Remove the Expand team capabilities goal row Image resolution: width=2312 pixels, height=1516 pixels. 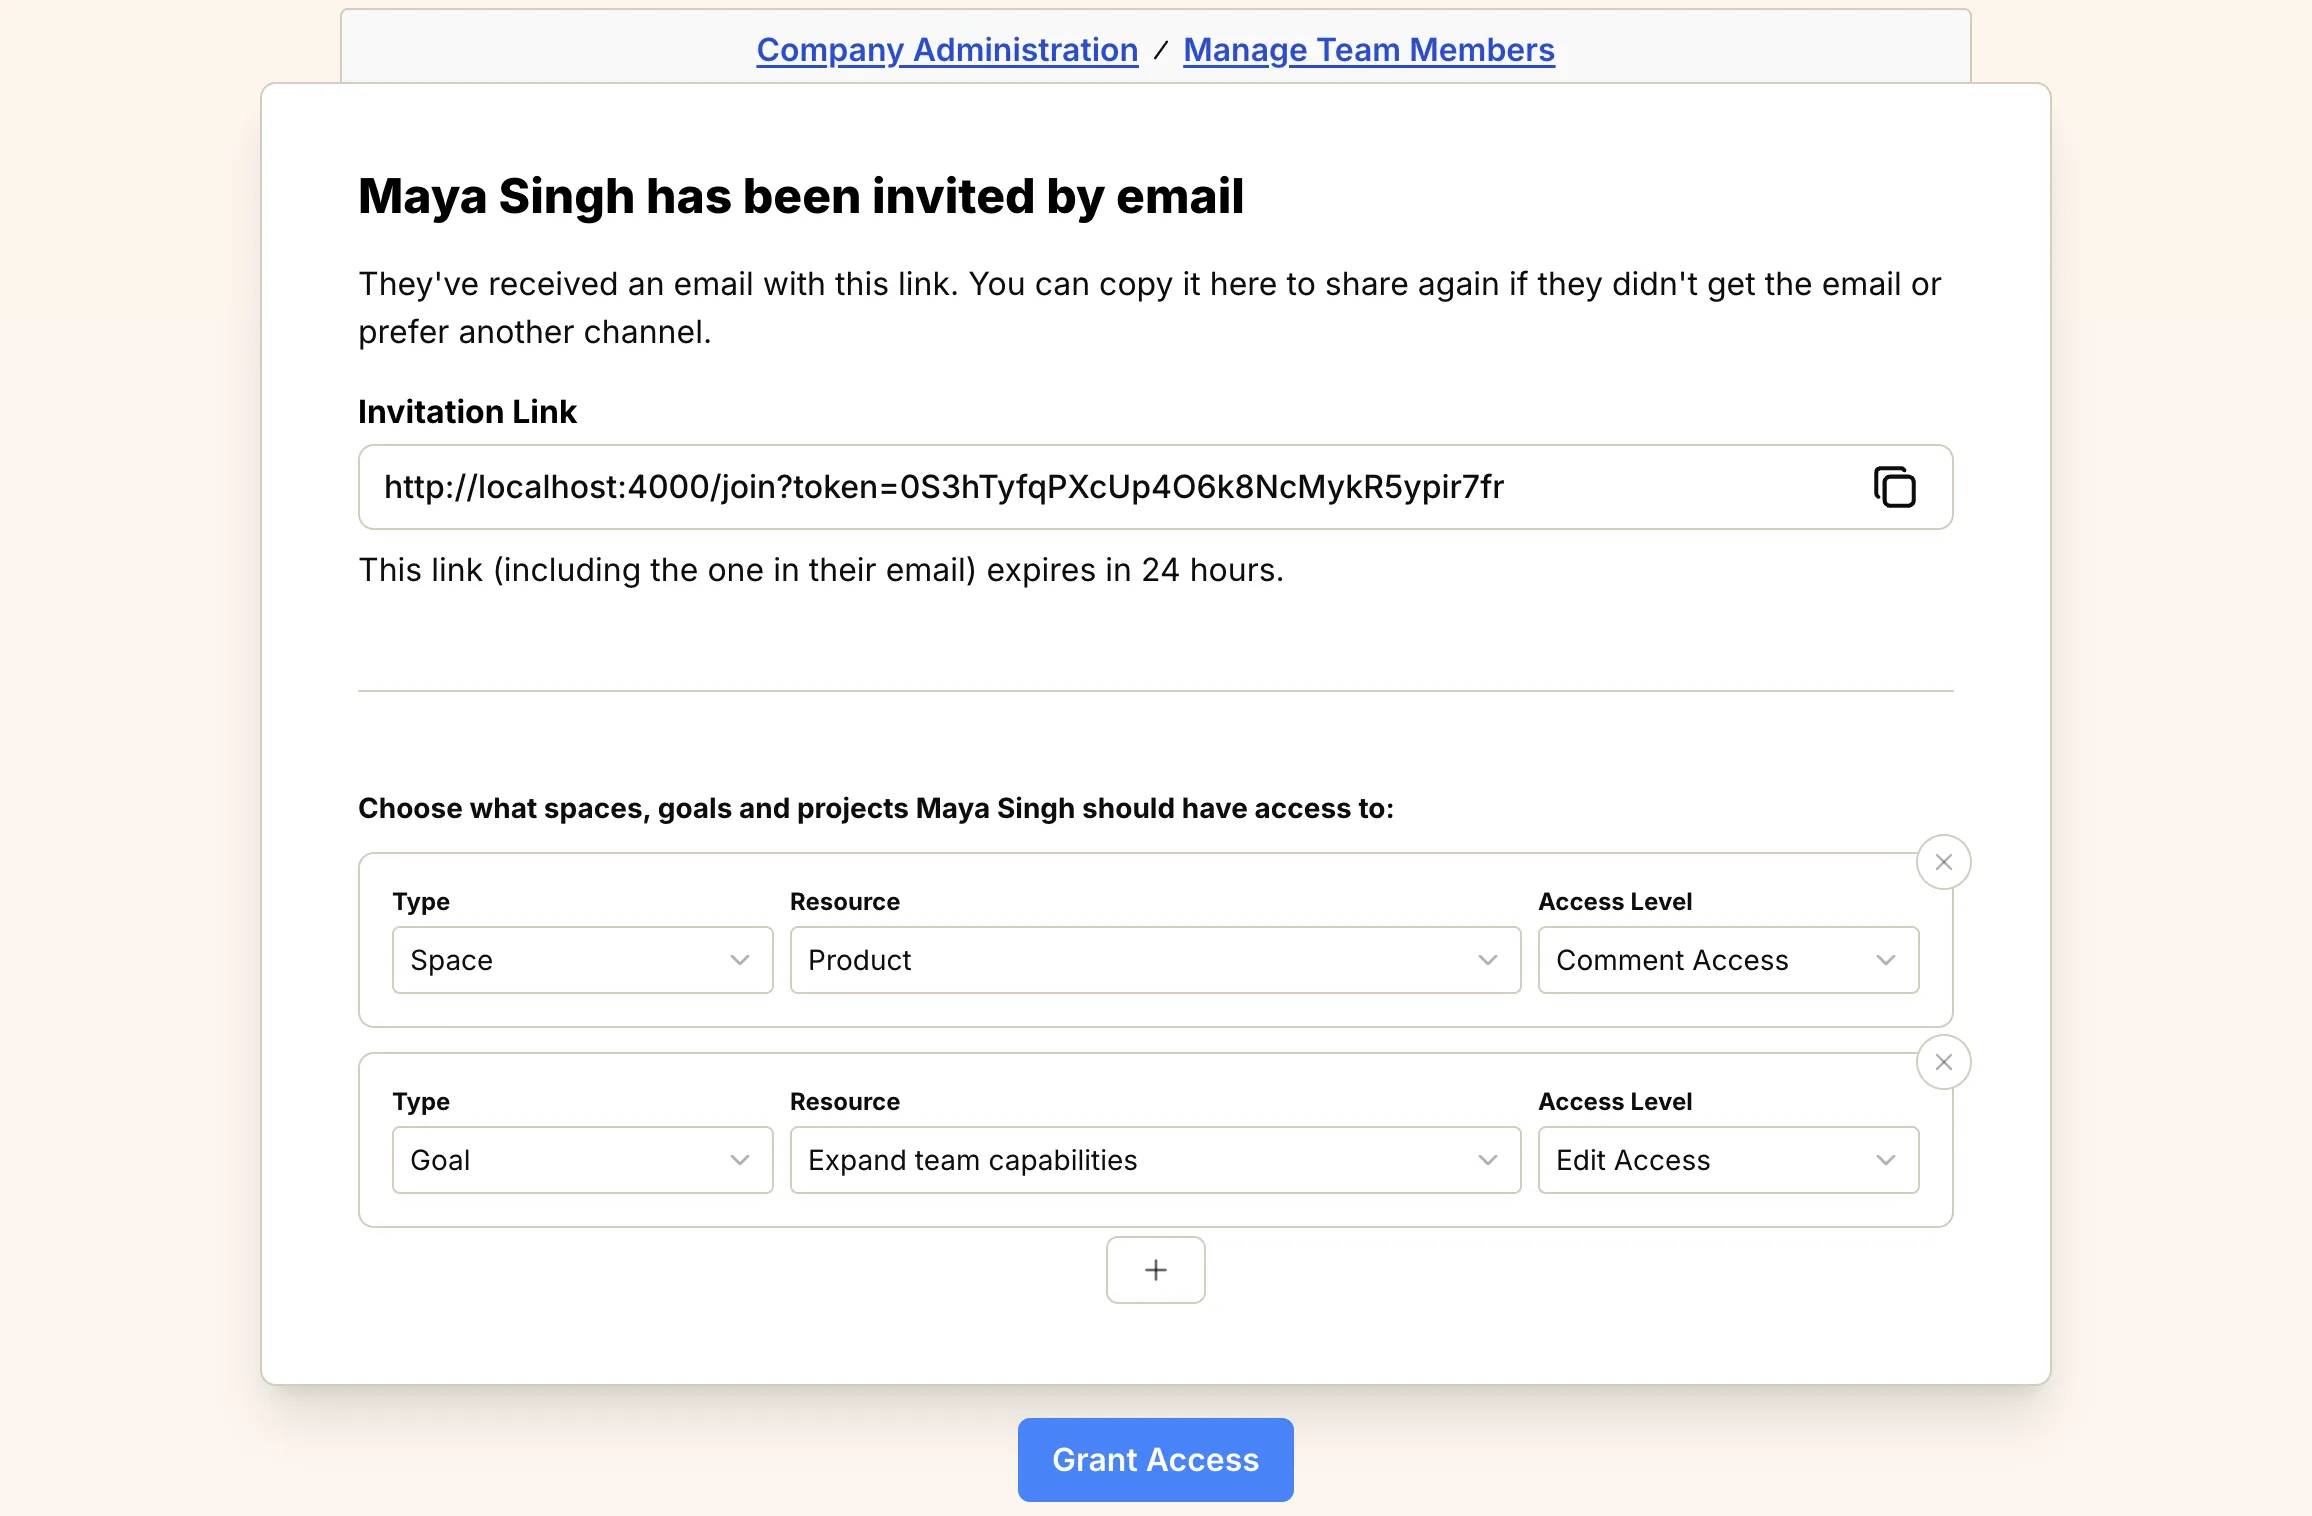pos(1943,1061)
